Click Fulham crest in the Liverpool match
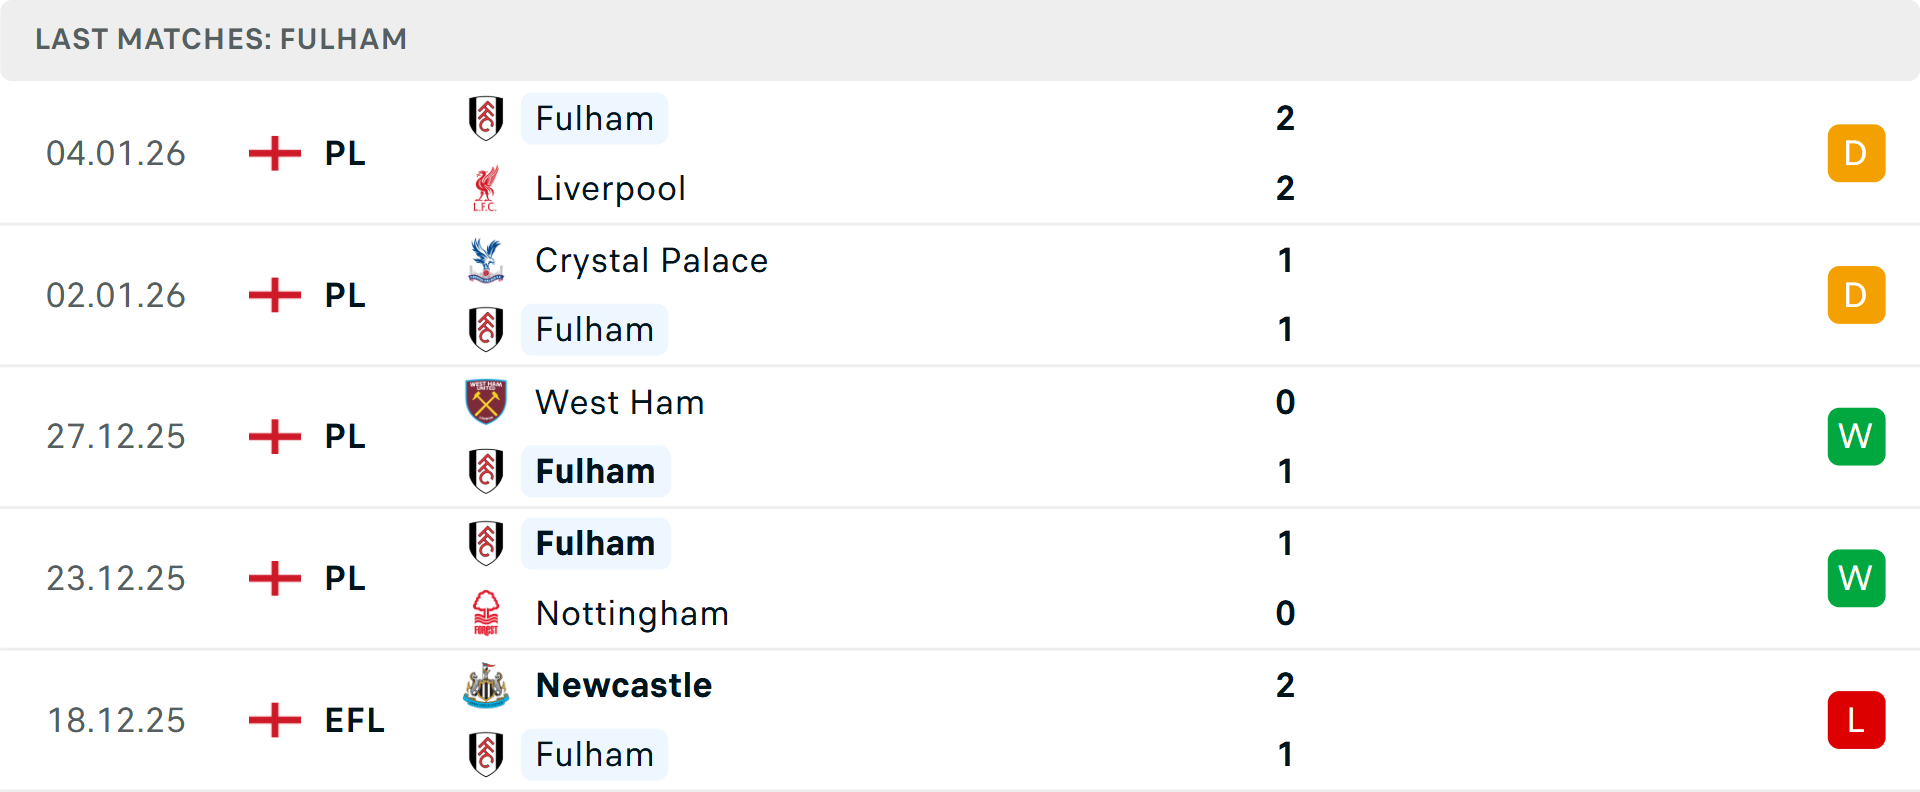The width and height of the screenshot is (1920, 792). point(486,118)
